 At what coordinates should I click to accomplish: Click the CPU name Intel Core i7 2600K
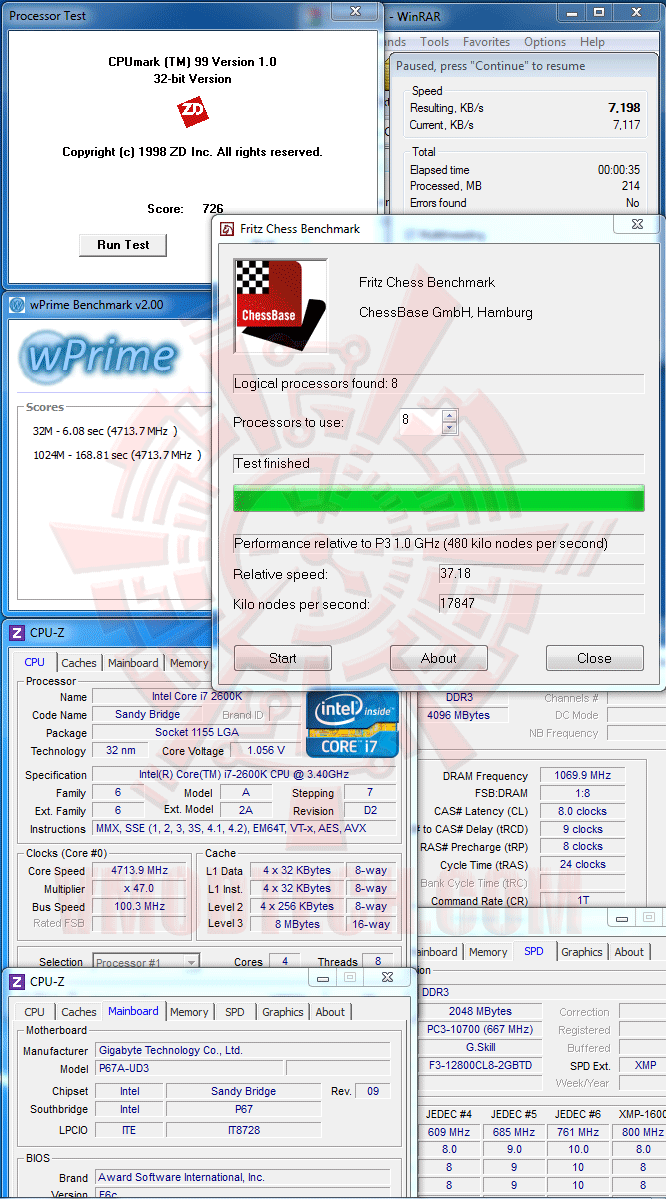pos(197,697)
